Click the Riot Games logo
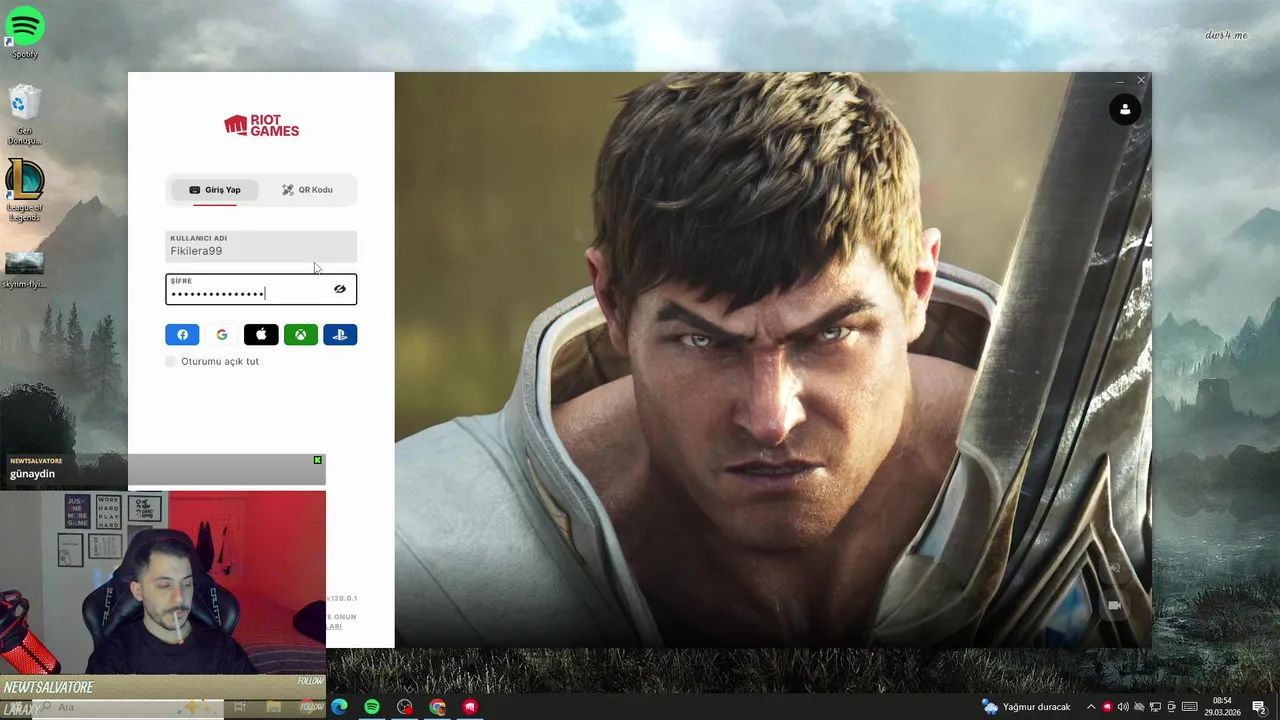Image resolution: width=1280 pixels, height=720 pixels. 261,125
